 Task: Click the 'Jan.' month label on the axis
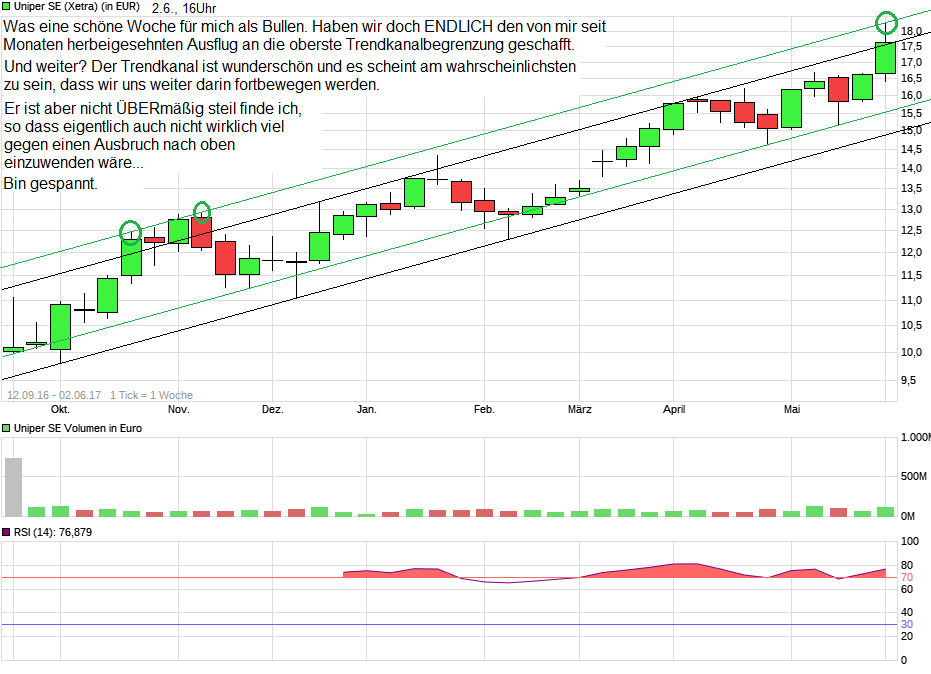click(366, 409)
